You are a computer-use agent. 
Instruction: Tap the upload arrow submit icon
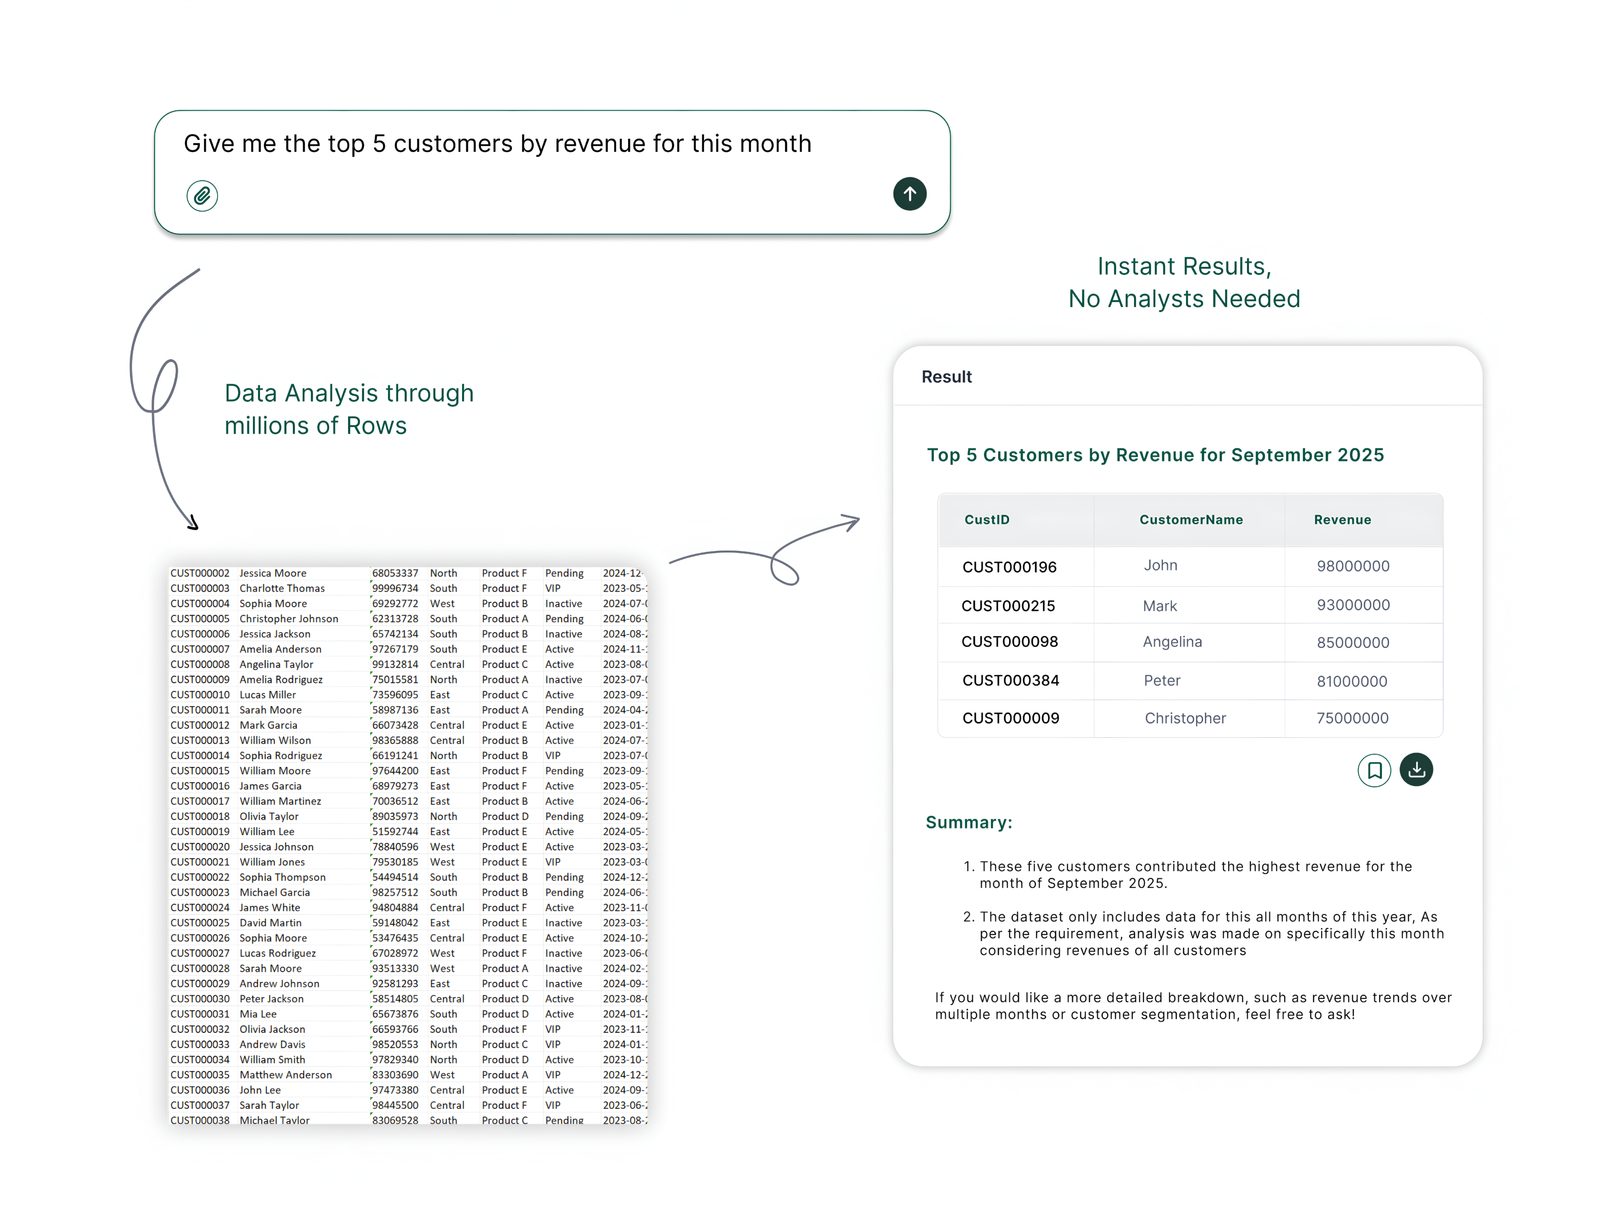tap(909, 194)
